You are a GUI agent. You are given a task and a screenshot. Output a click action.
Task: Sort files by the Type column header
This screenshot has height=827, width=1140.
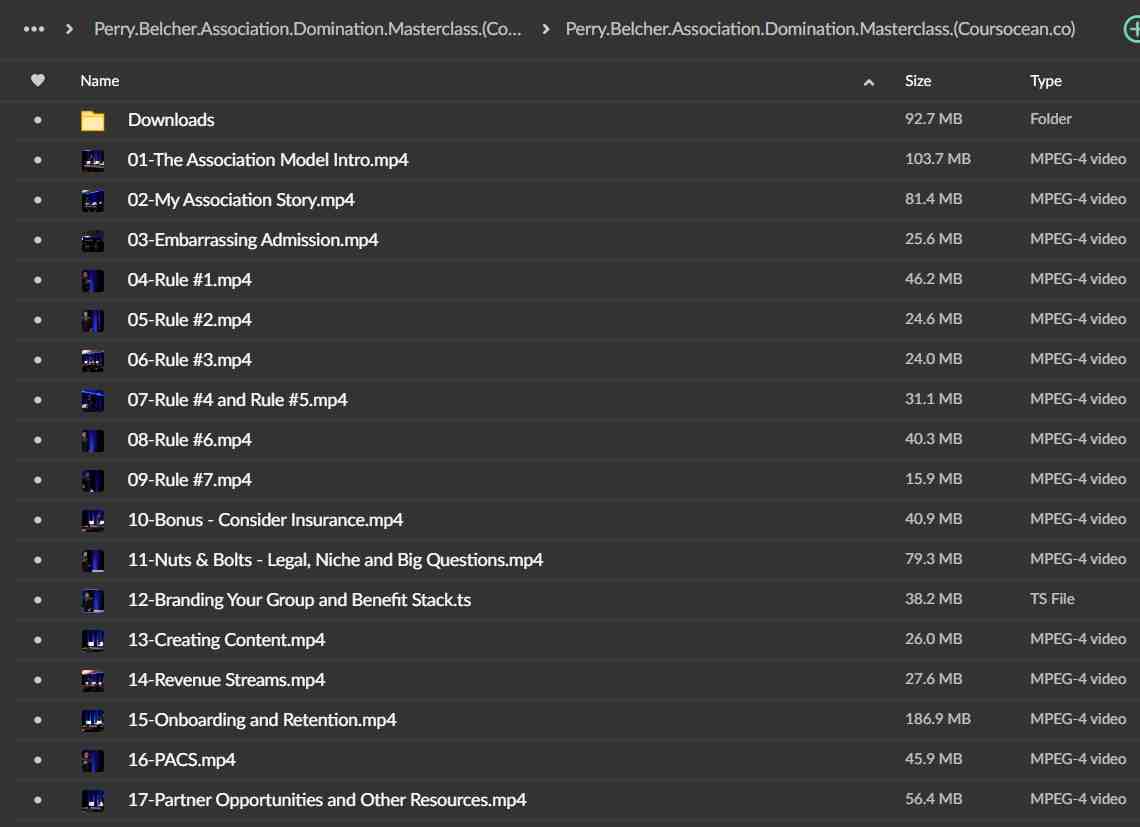(x=1045, y=81)
